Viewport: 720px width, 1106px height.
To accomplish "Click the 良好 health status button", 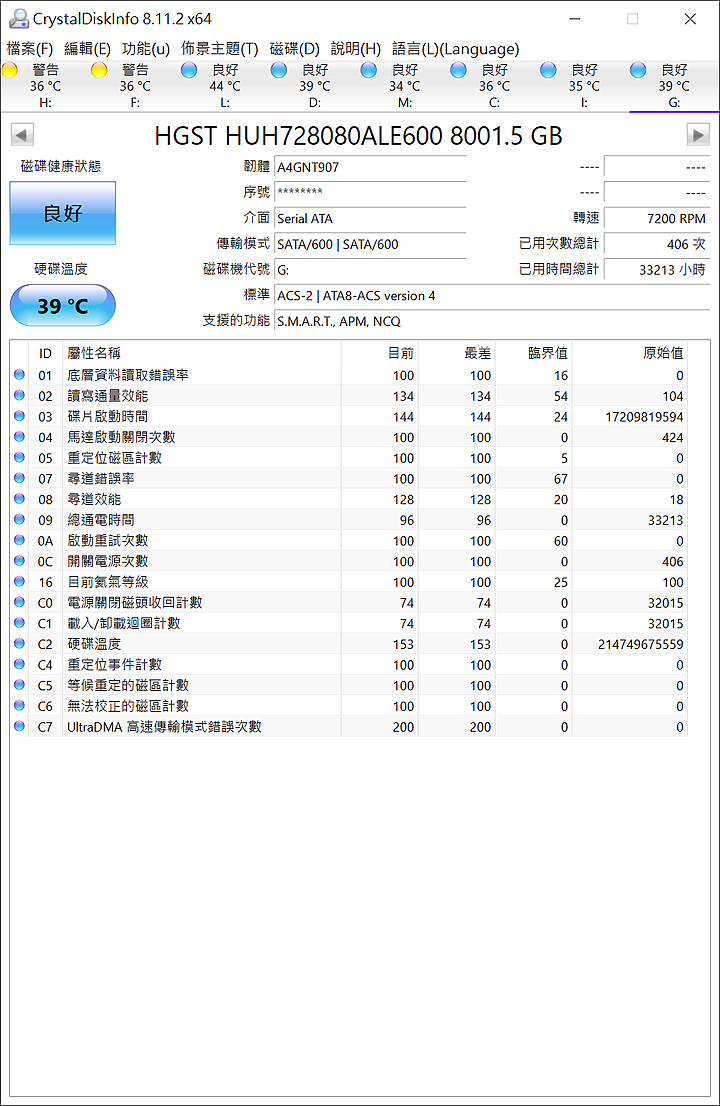I will 63,213.
